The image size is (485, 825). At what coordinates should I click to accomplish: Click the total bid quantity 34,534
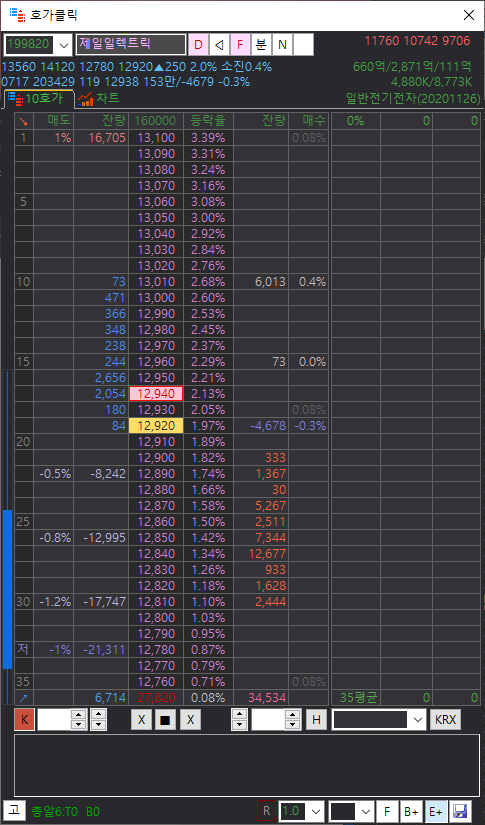pos(267,698)
